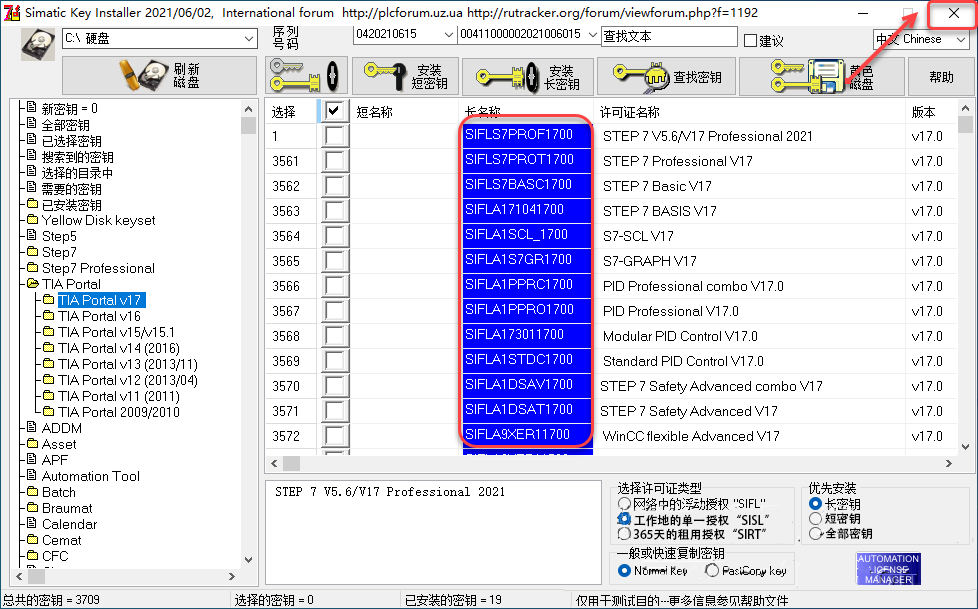Click the refresh disk (刷新磁盘) toolbar icon

160,75
